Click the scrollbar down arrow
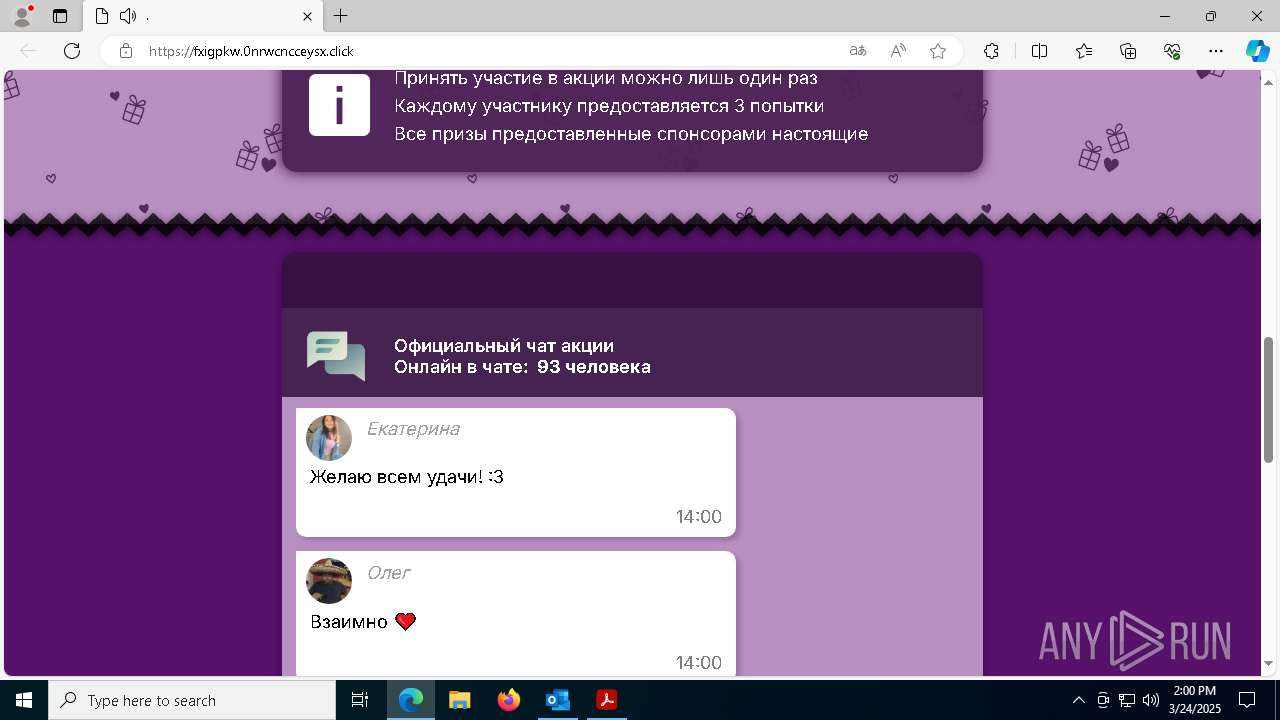Screen dimensions: 1280x720 coord(1269,664)
